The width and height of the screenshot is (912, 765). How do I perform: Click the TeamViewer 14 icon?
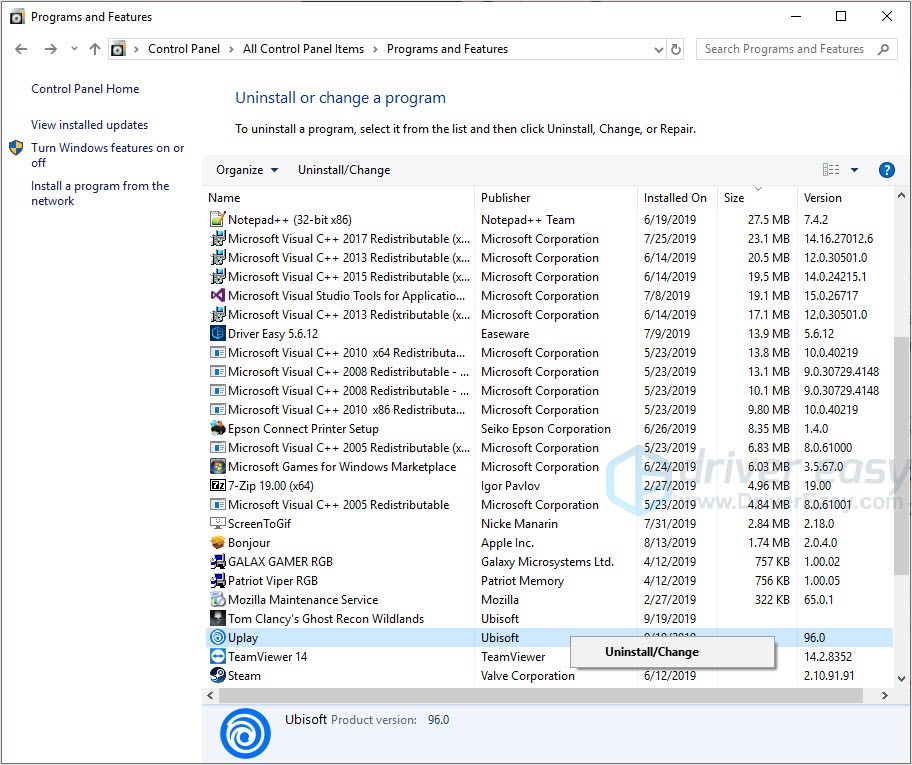pyautogui.click(x=218, y=657)
